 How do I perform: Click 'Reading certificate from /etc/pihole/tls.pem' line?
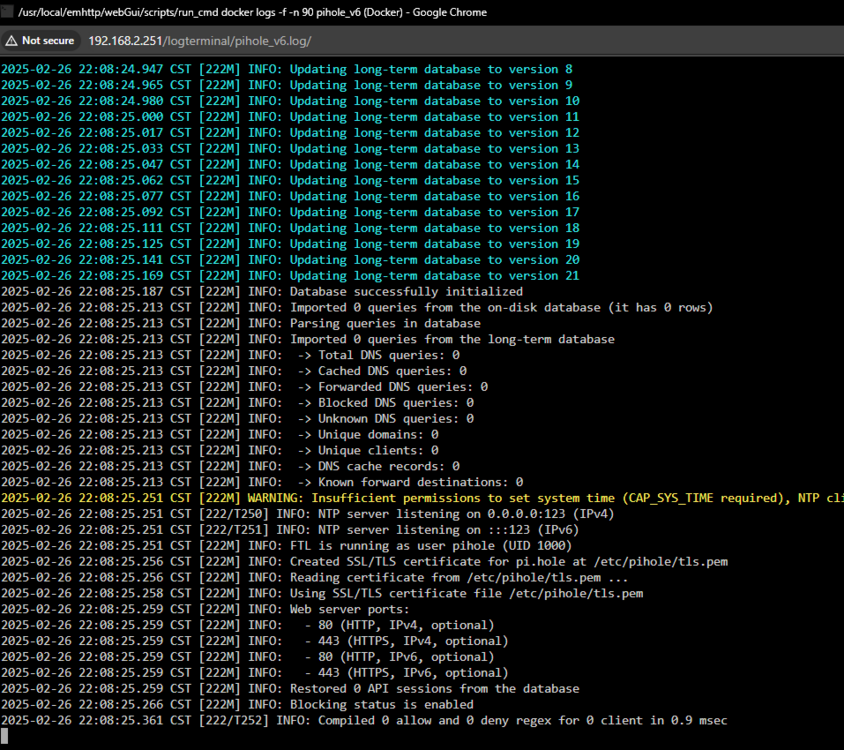314,578
